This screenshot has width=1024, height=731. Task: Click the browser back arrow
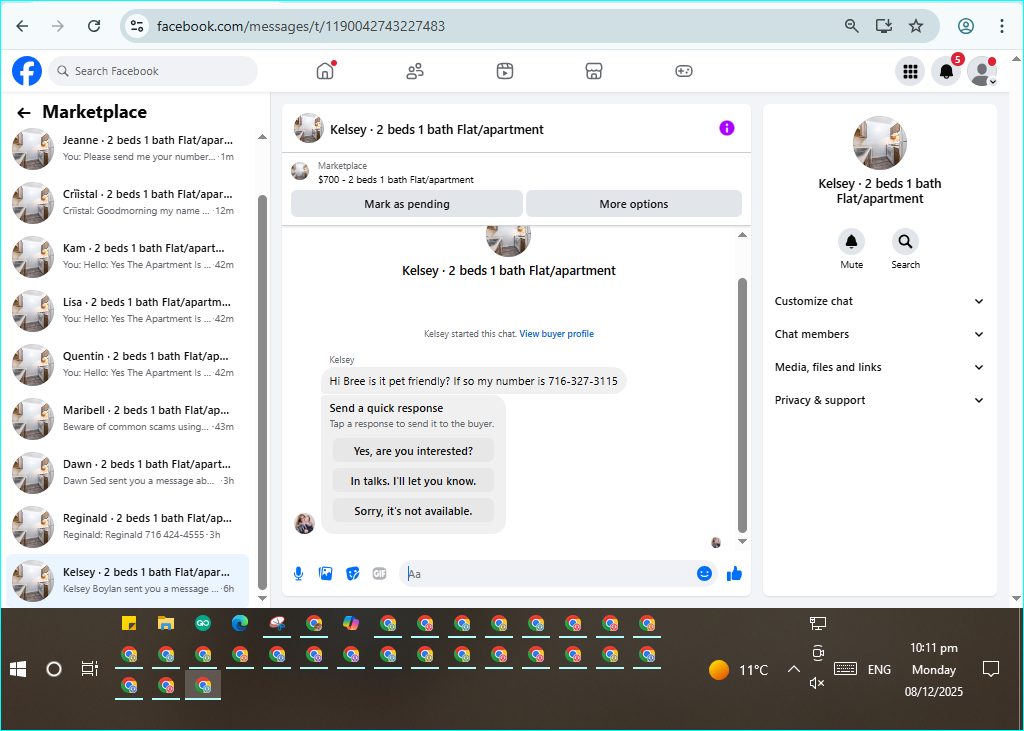22,26
